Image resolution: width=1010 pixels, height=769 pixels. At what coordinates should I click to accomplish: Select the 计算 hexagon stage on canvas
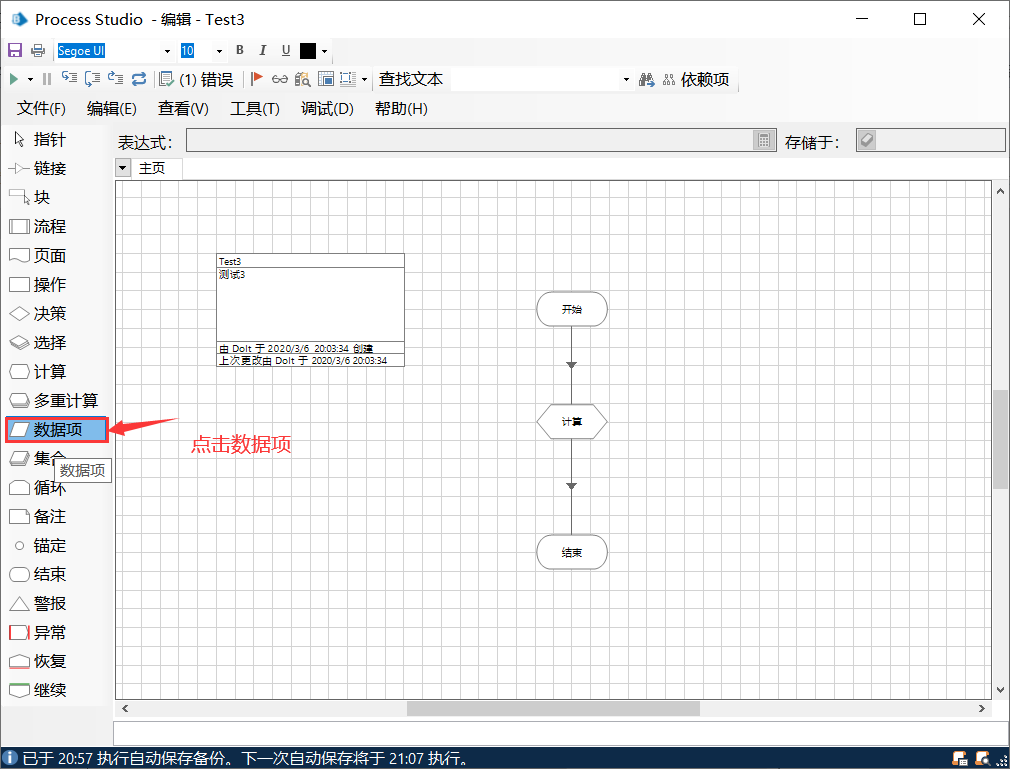pos(572,422)
